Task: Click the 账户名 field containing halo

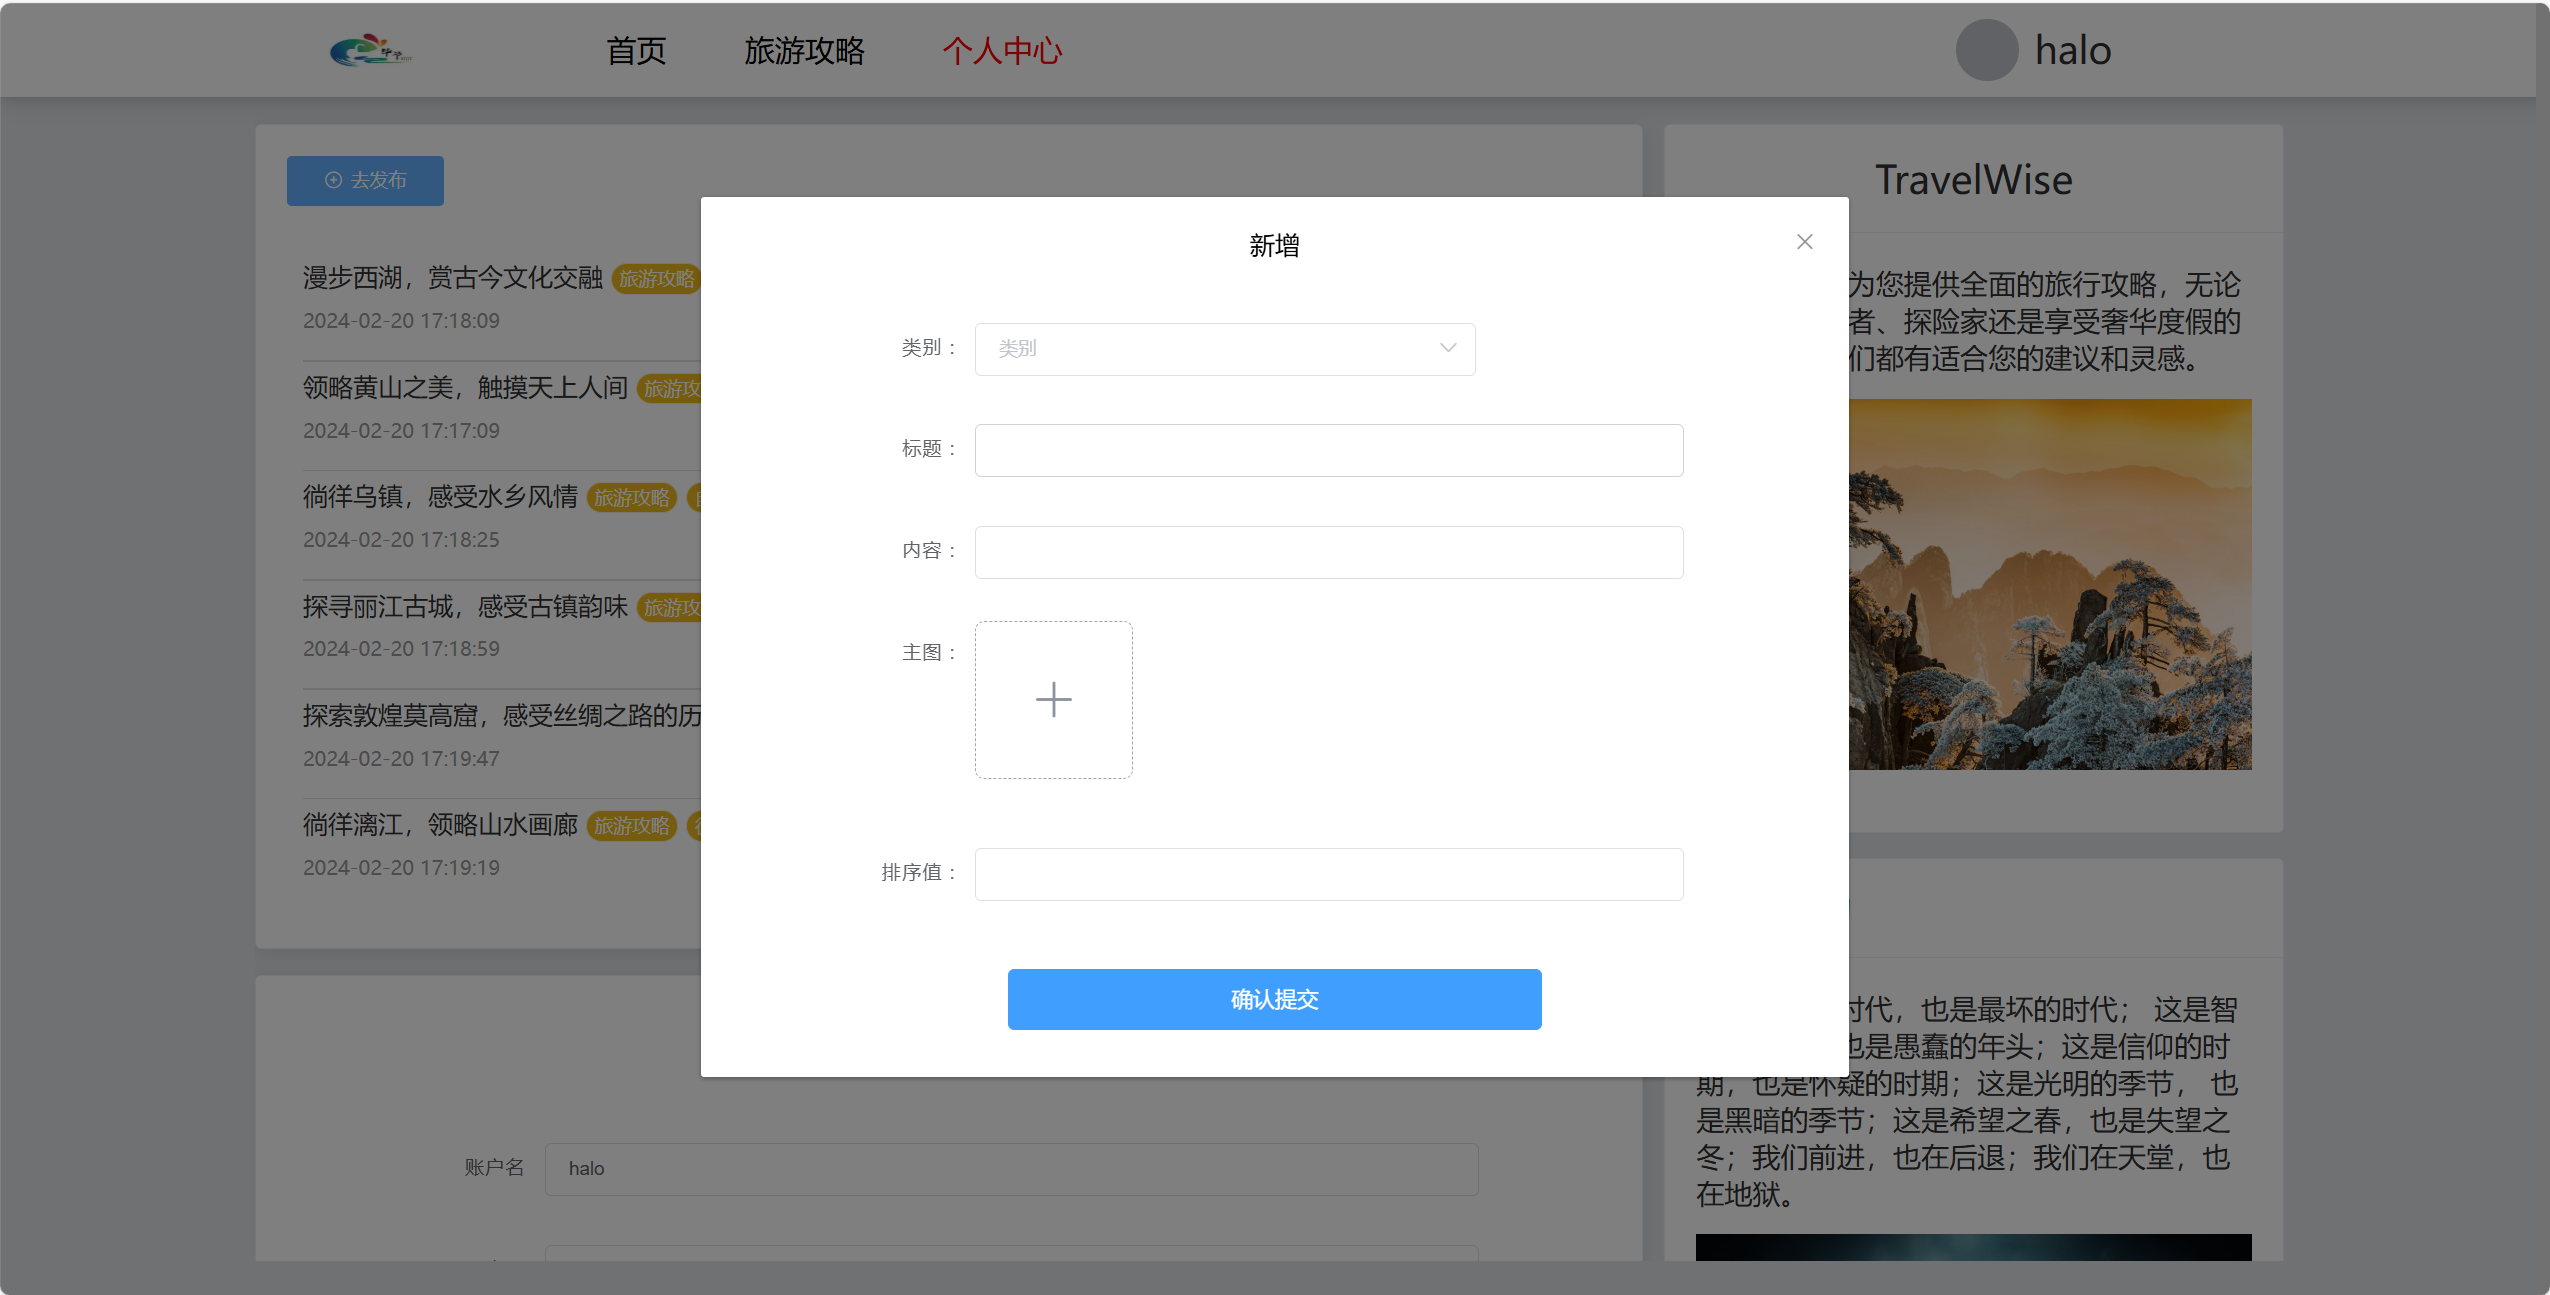Action: click(1010, 1169)
